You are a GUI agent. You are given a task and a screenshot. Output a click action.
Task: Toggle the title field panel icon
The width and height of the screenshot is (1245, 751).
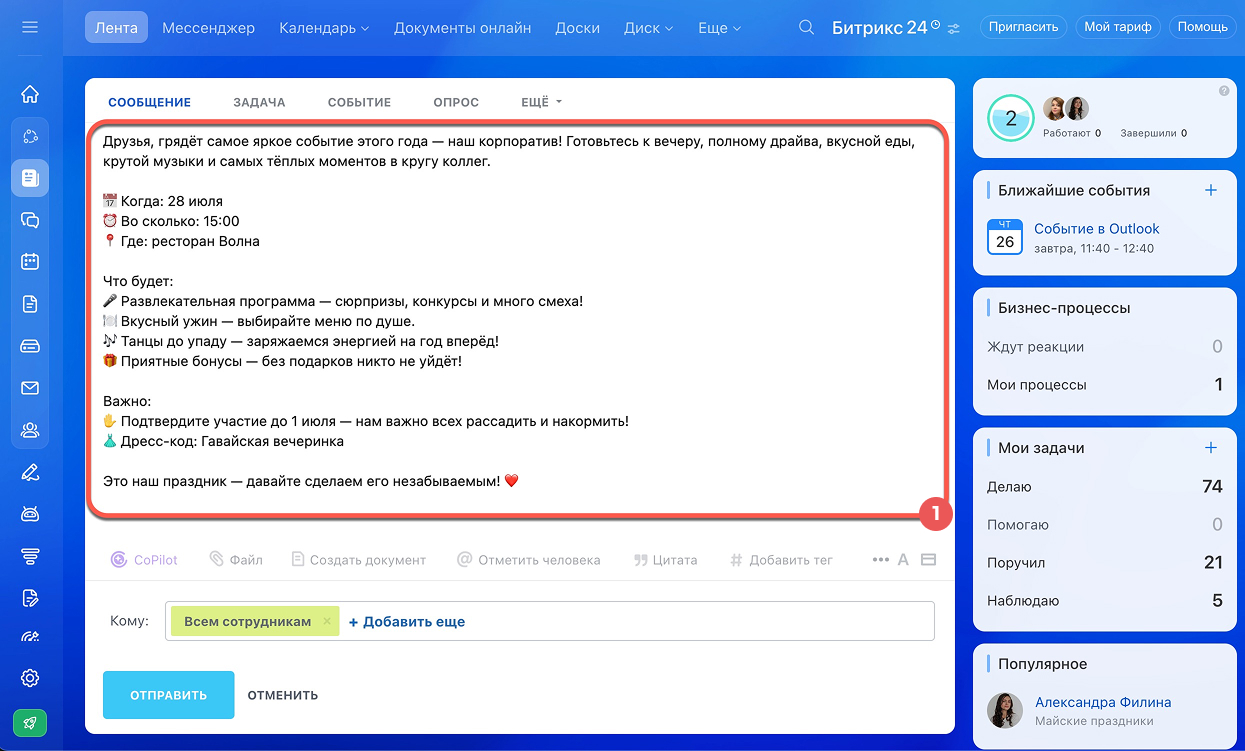(x=928, y=560)
